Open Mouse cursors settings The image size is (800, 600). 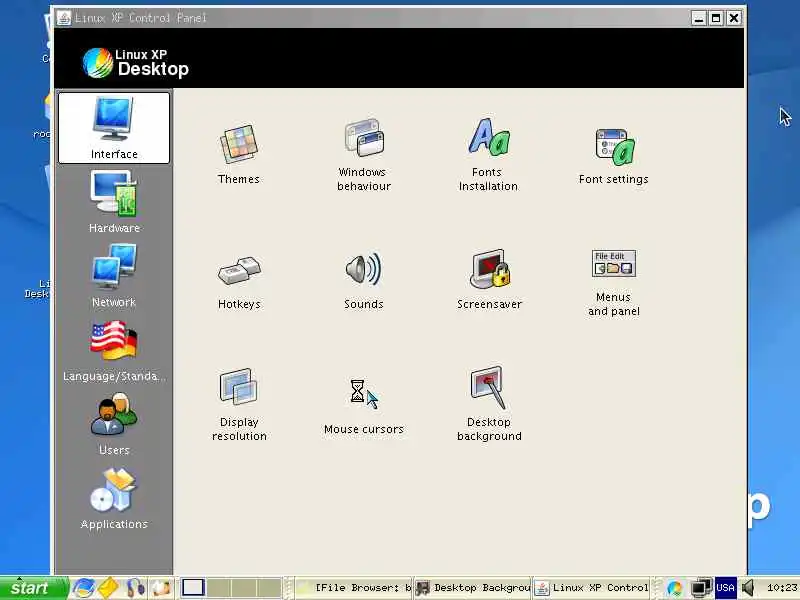363,406
